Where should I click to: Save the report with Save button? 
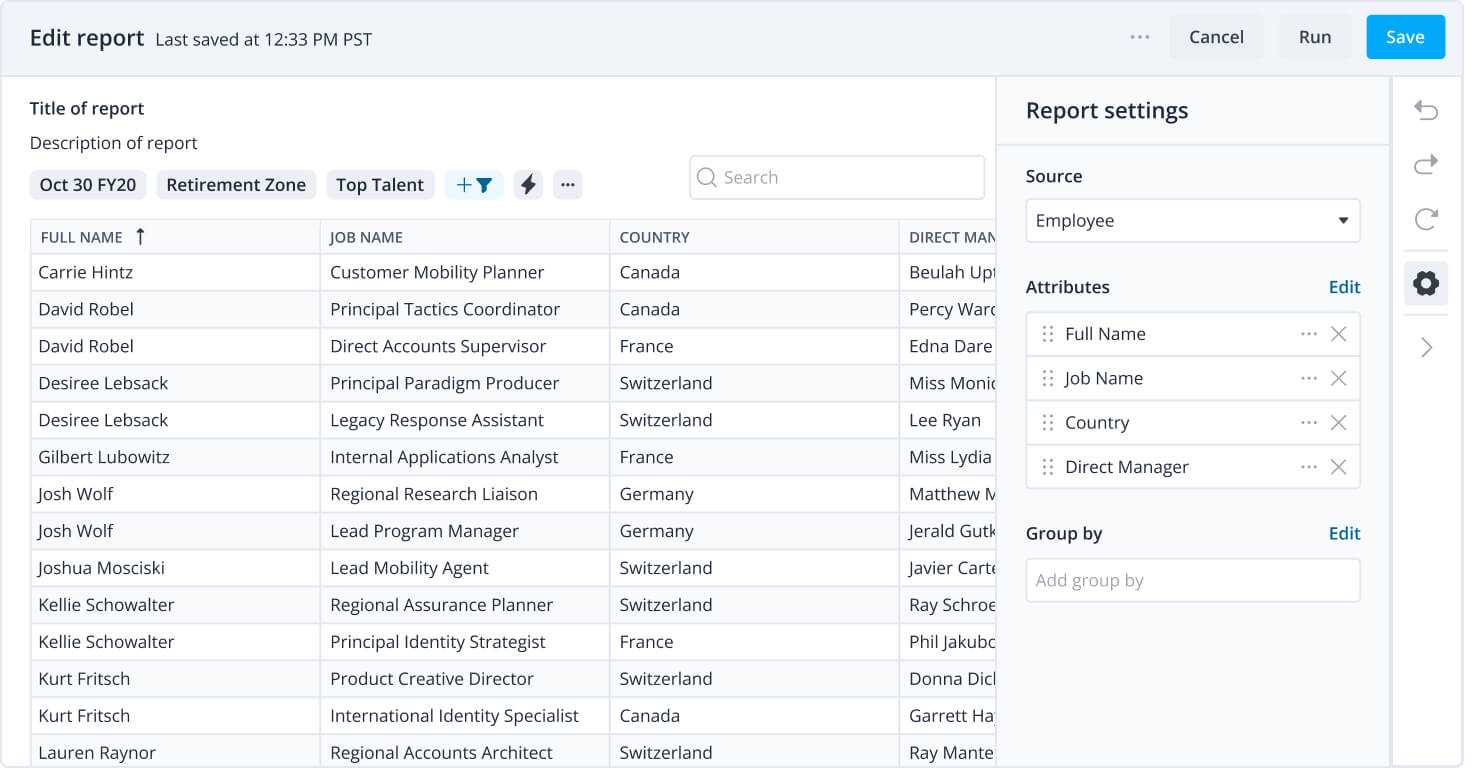point(1405,37)
